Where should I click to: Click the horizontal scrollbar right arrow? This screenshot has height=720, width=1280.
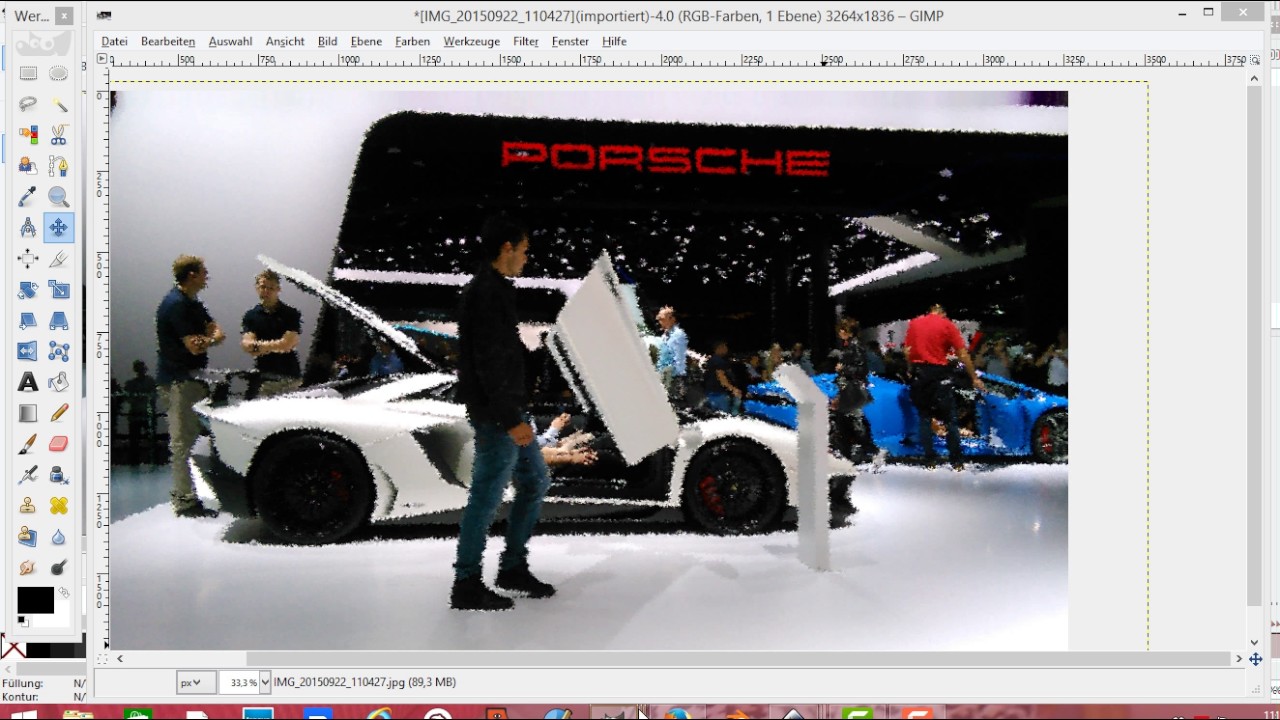(1239, 659)
